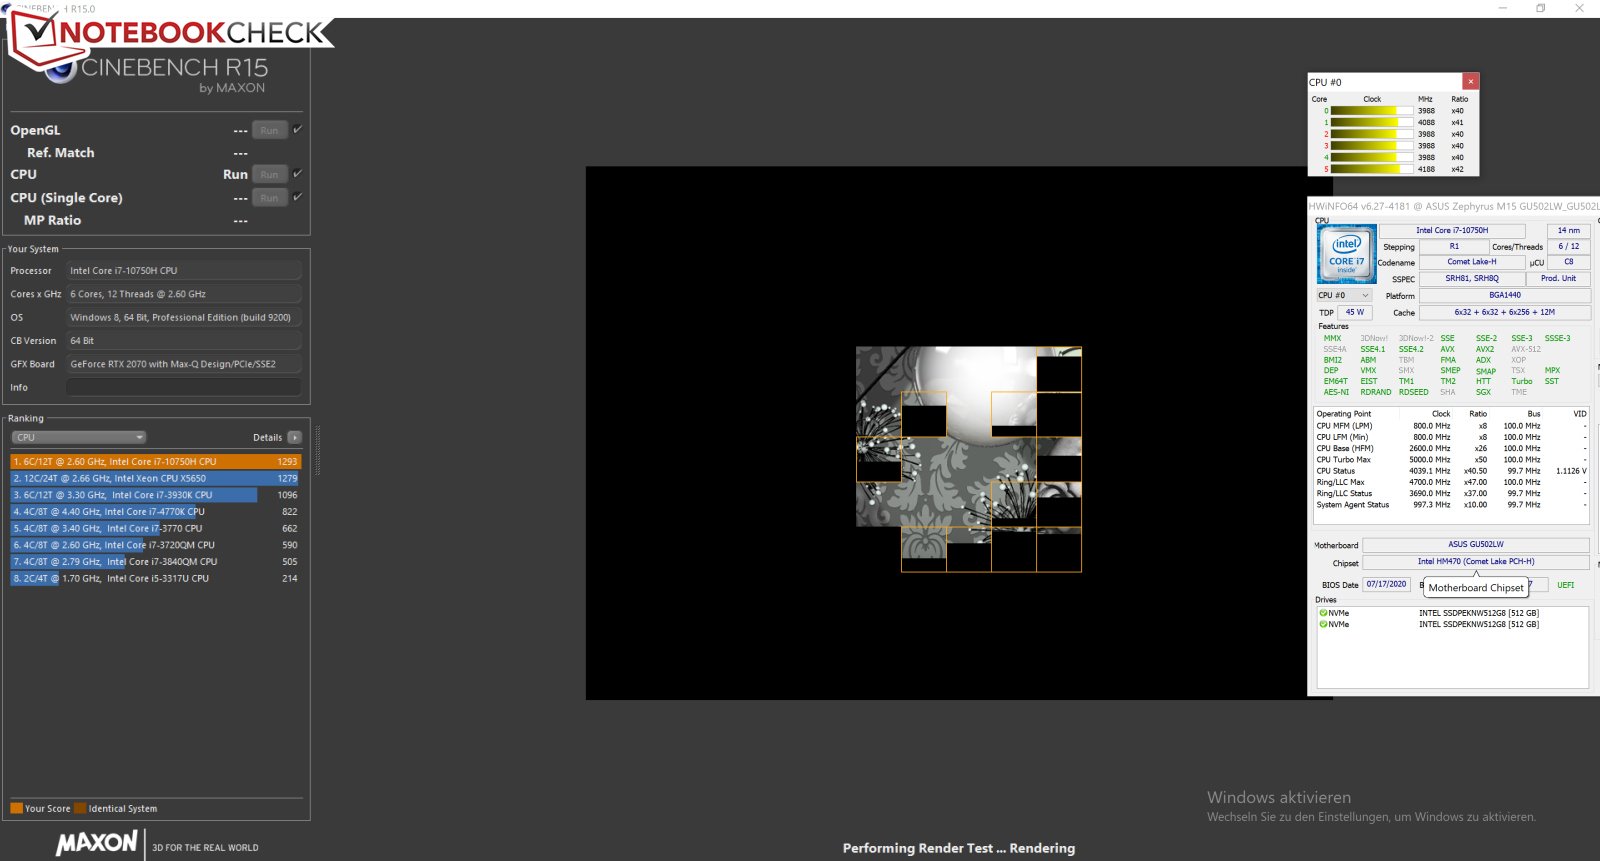Select ranking entry Intel Core i7-3770 CPU

click(x=155, y=528)
